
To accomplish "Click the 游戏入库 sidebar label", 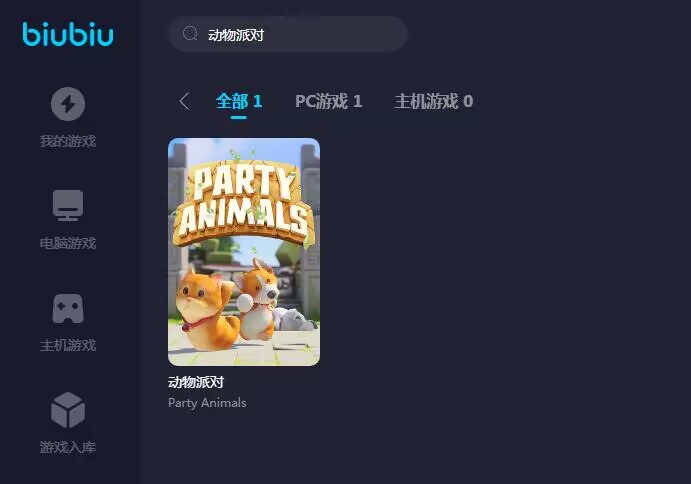I will (x=68, y=447).
